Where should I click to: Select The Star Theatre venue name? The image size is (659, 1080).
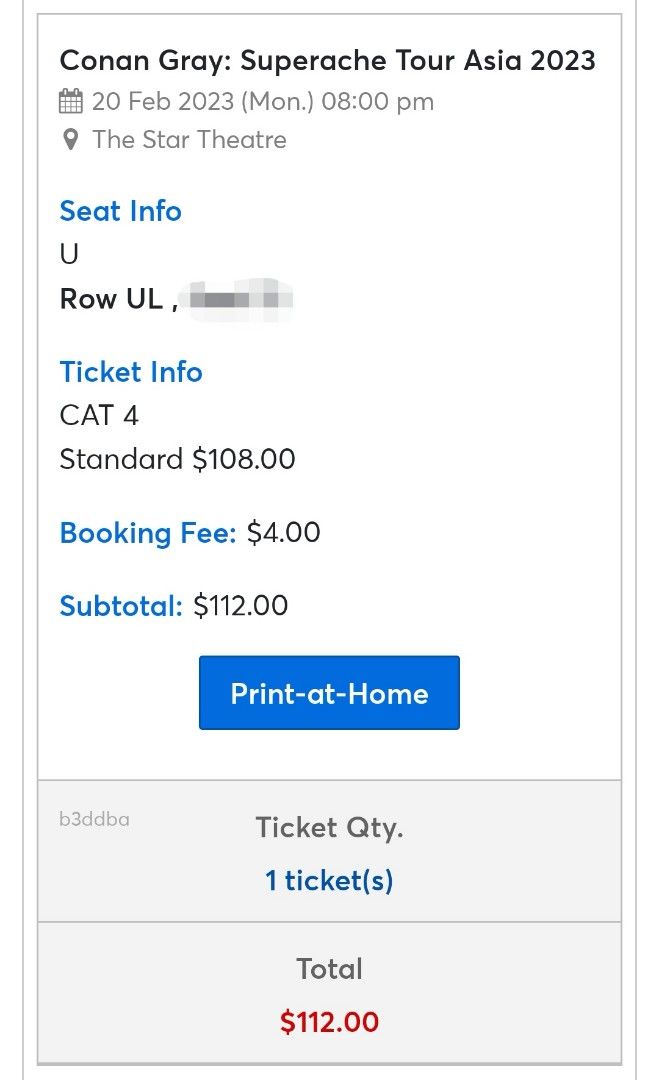[189, 140]
